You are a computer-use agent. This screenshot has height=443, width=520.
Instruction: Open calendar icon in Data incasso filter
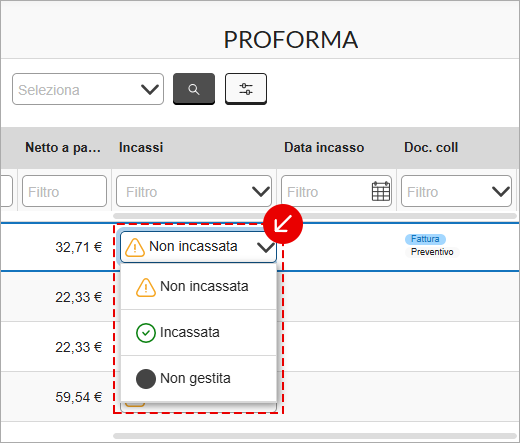381,191
